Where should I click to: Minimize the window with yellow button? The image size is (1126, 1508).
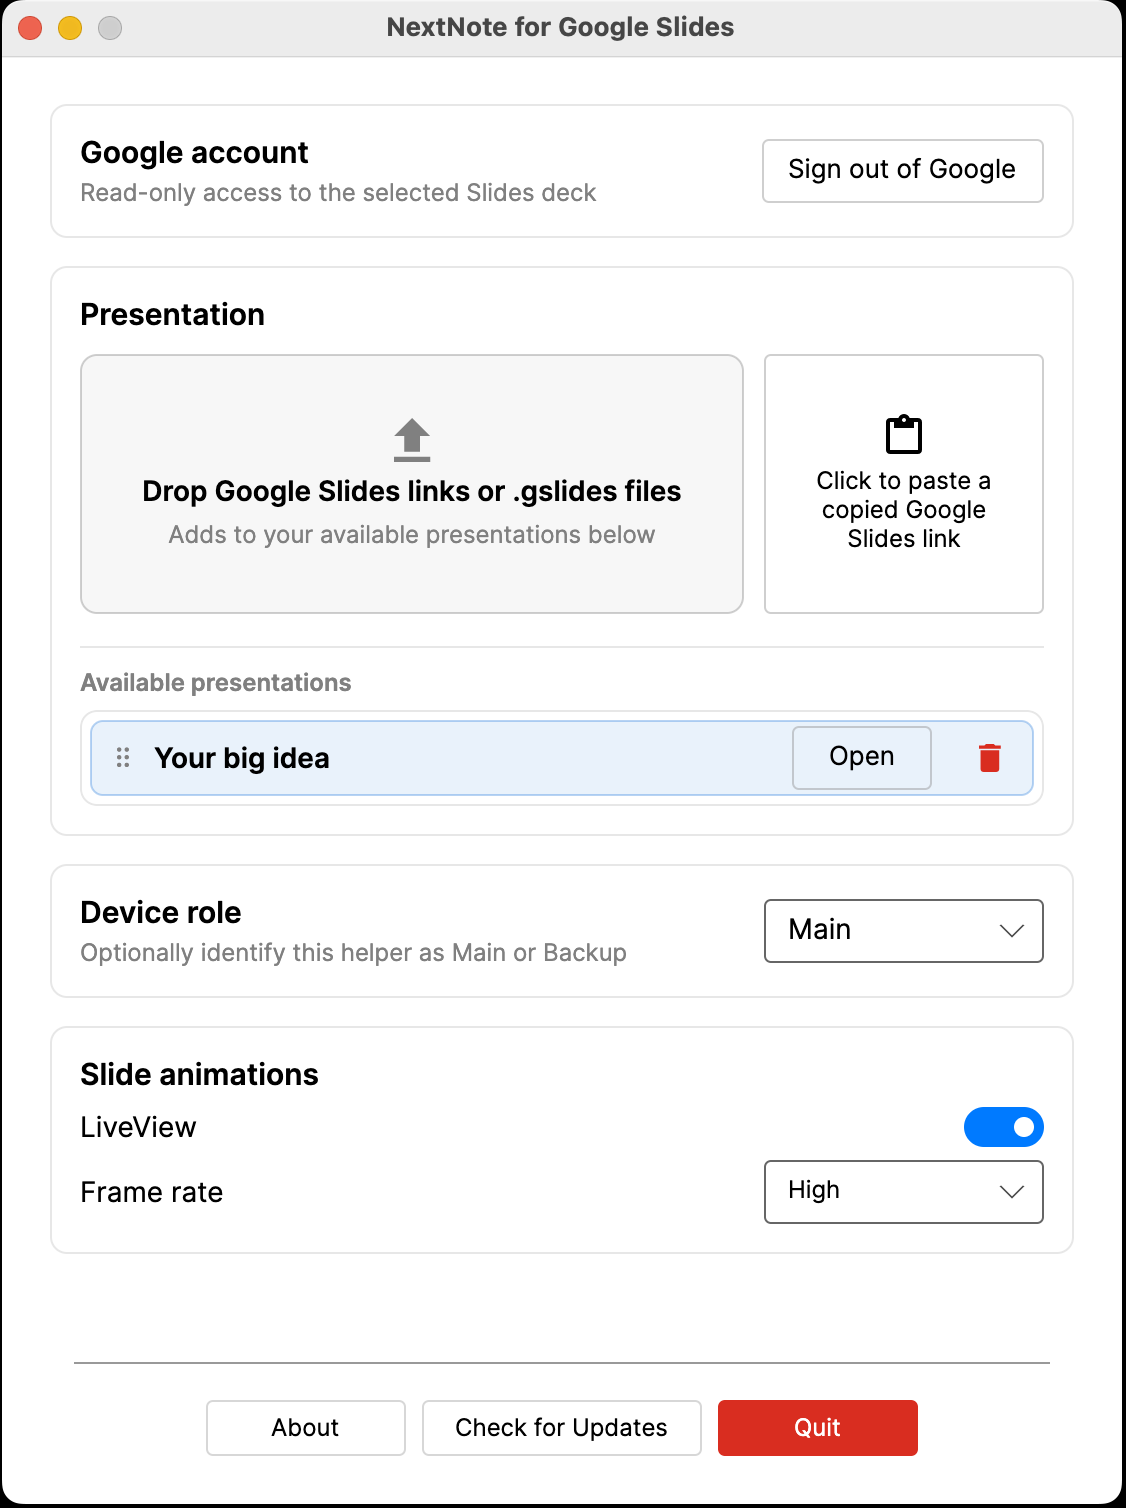coord(70,28)
